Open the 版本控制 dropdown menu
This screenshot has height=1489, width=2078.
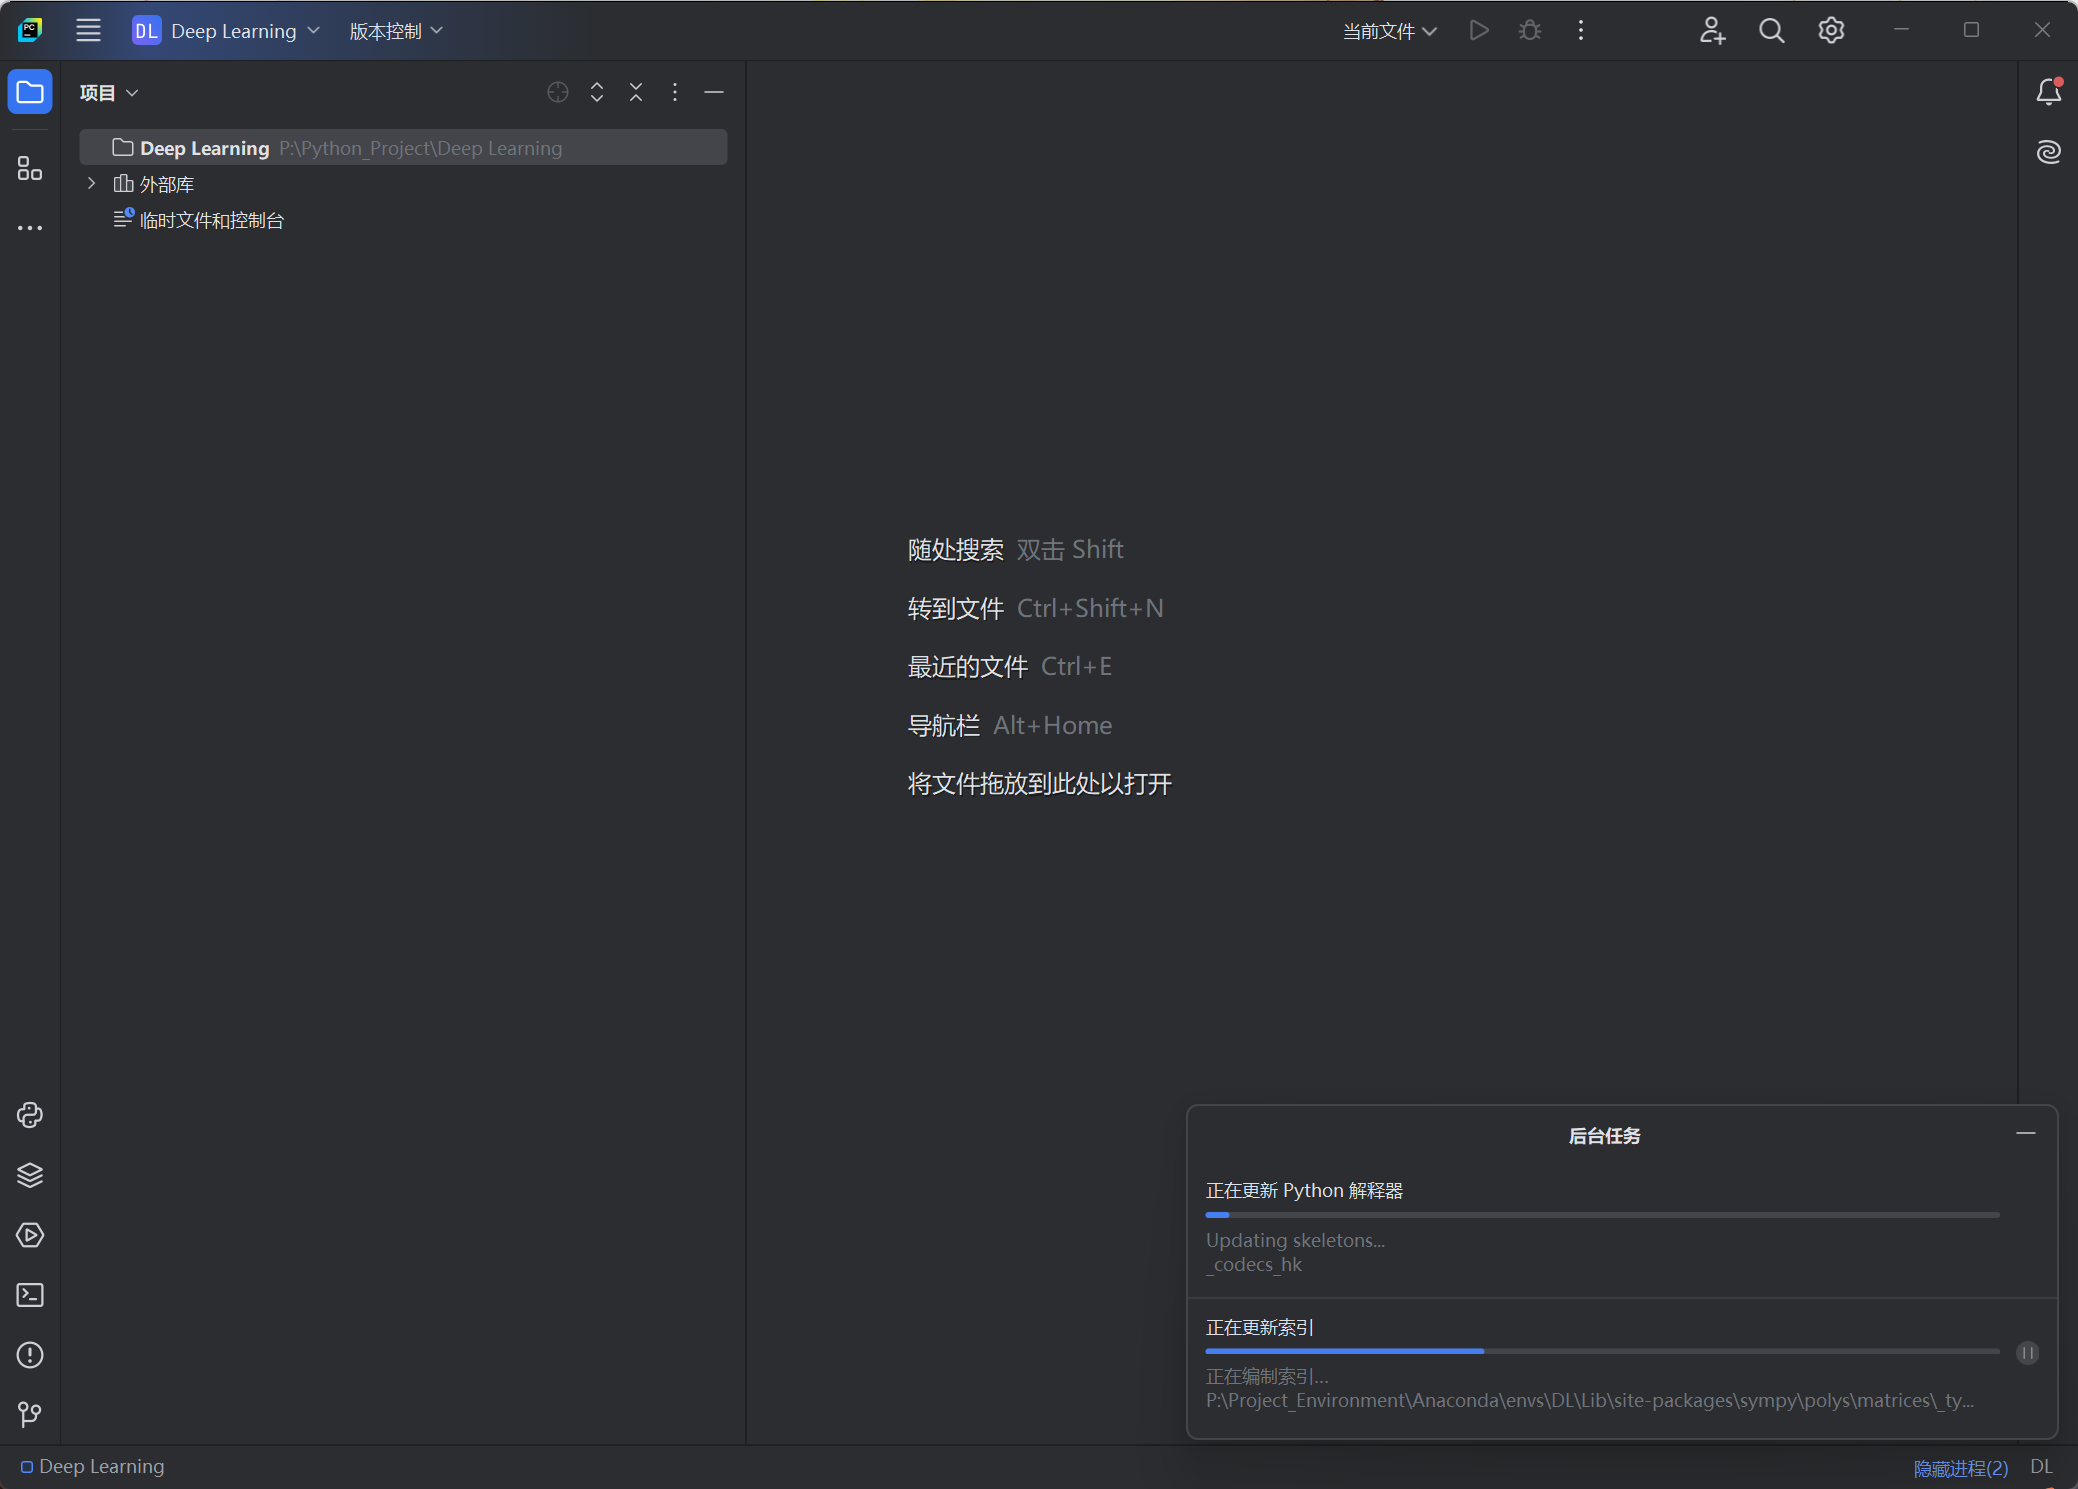[396, 30]
